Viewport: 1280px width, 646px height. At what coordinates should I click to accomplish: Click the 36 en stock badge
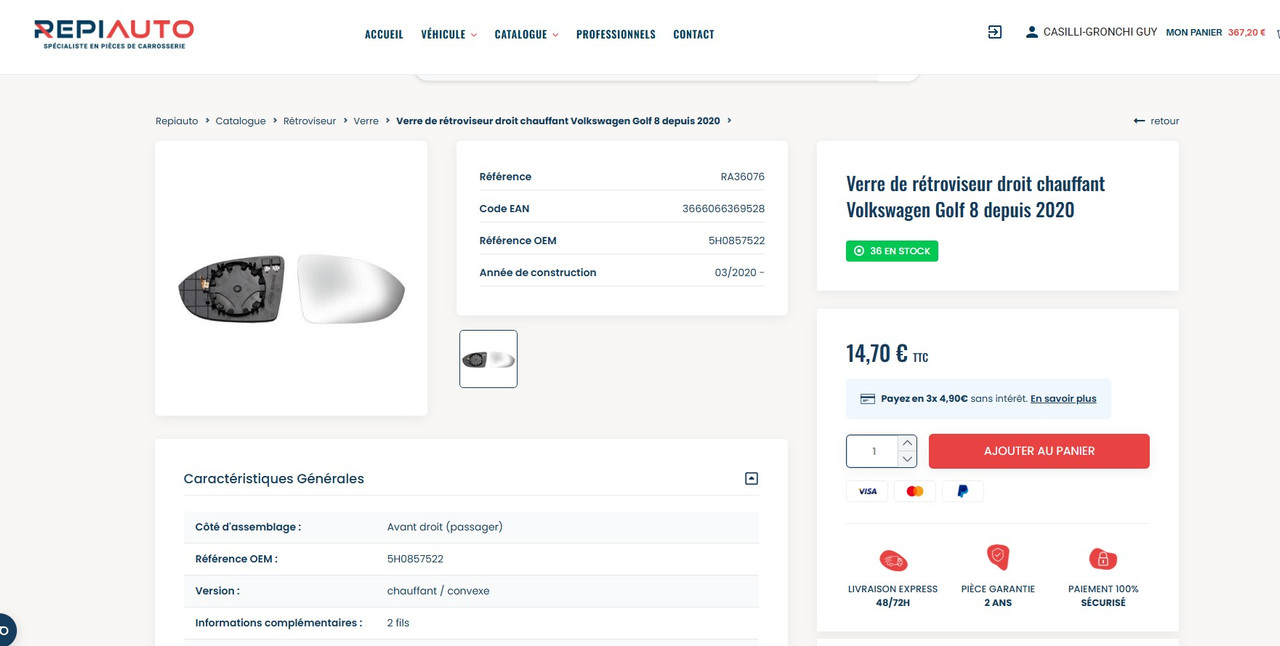point(892,251)
